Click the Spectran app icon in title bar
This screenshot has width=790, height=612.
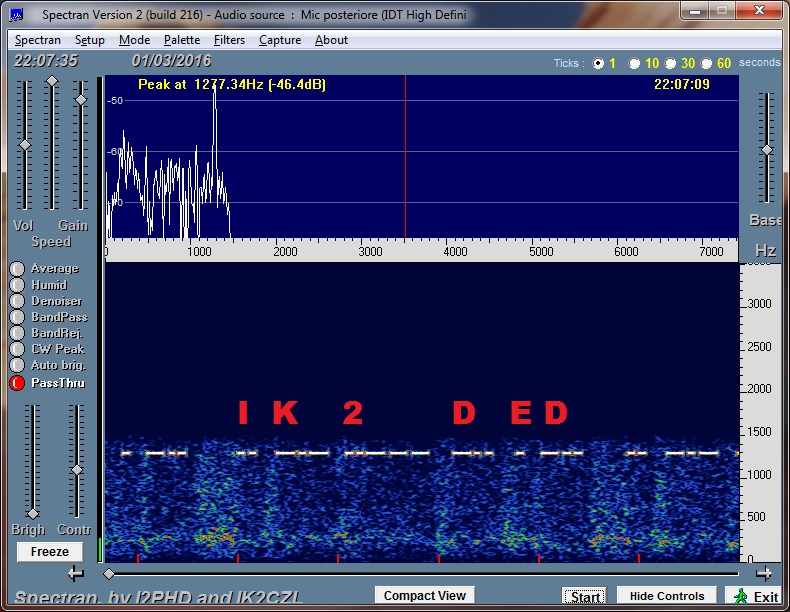click(x=16, y=15)
